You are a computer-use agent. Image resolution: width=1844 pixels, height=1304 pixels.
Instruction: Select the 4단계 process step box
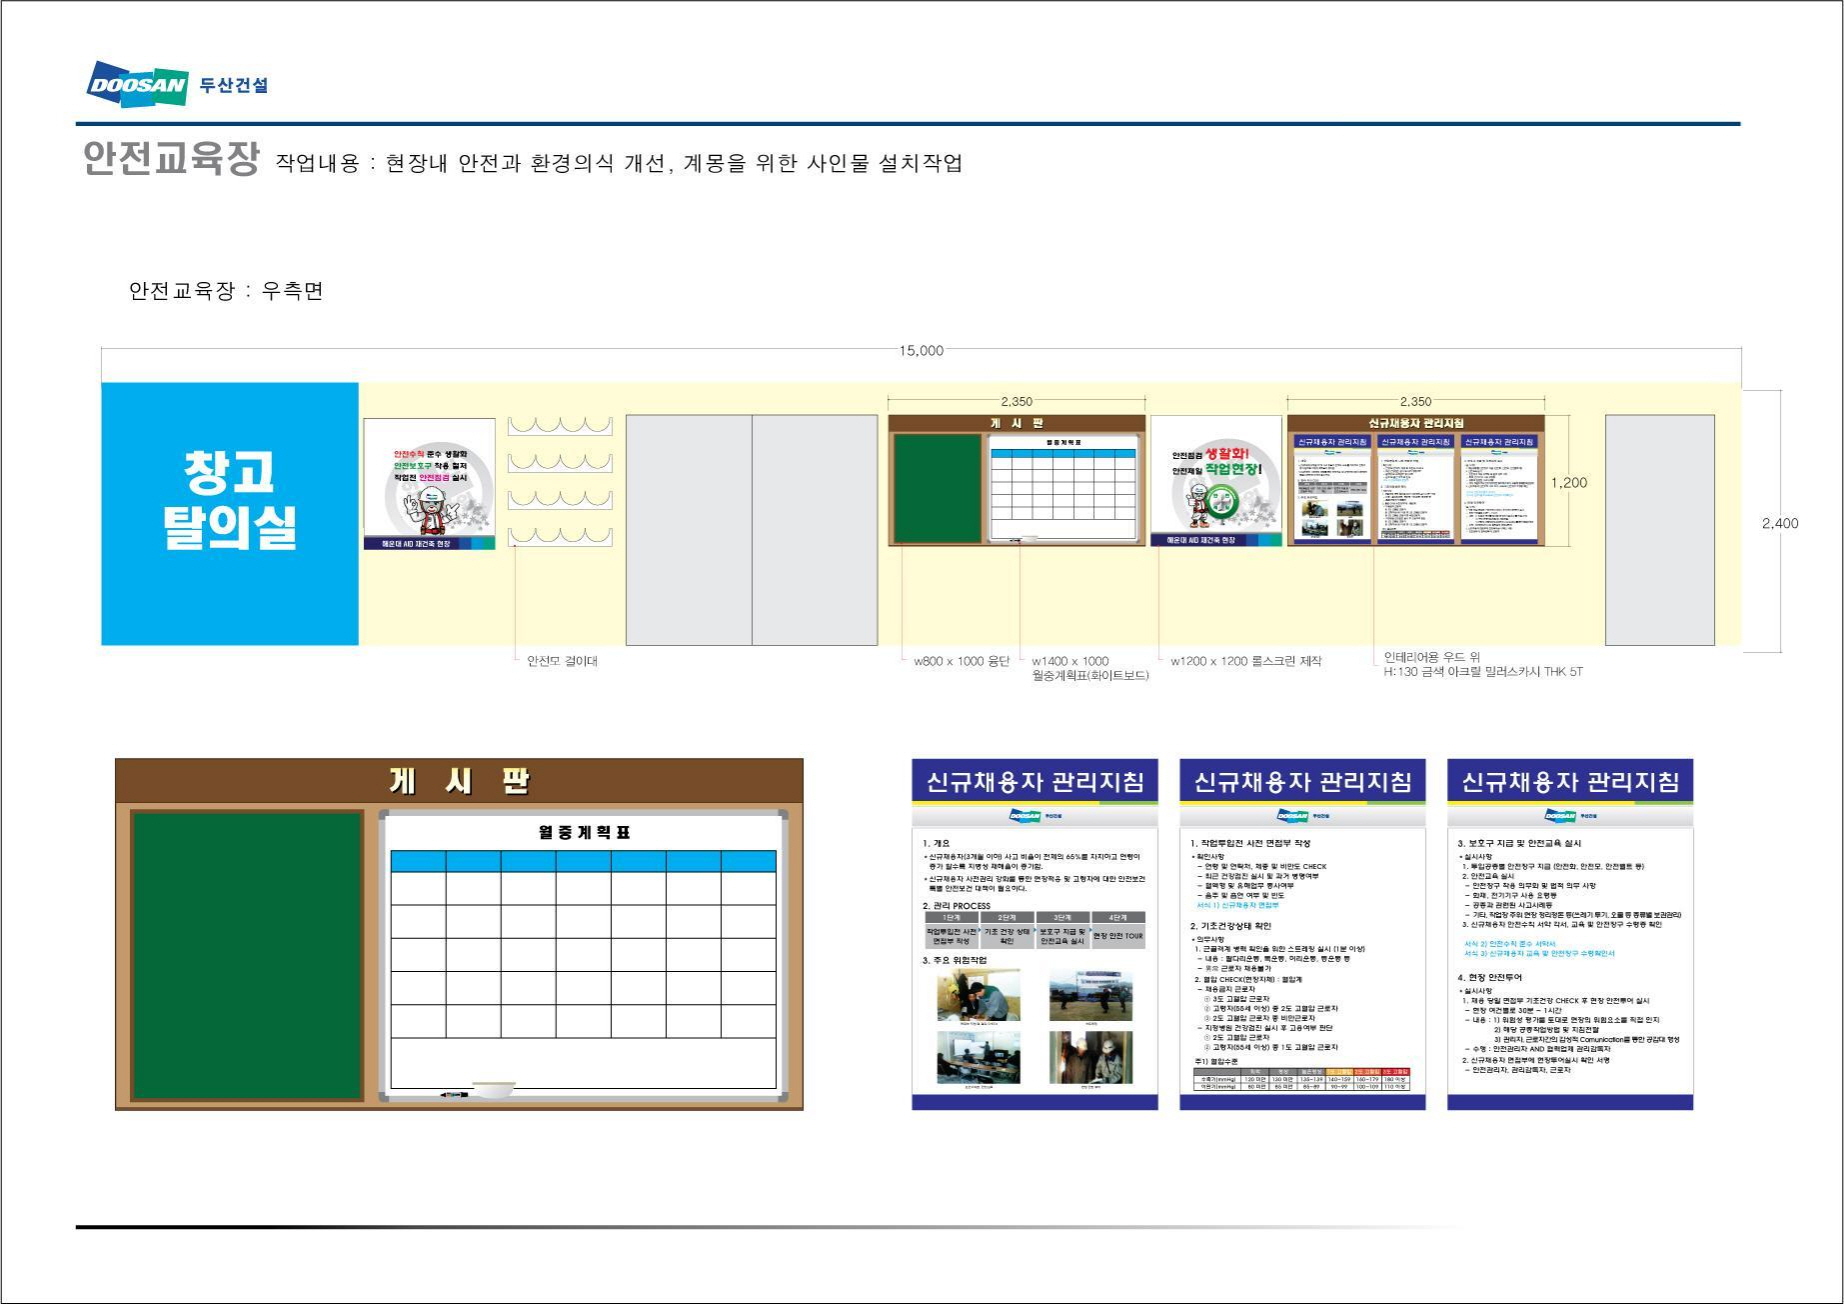click(1118, 930)
